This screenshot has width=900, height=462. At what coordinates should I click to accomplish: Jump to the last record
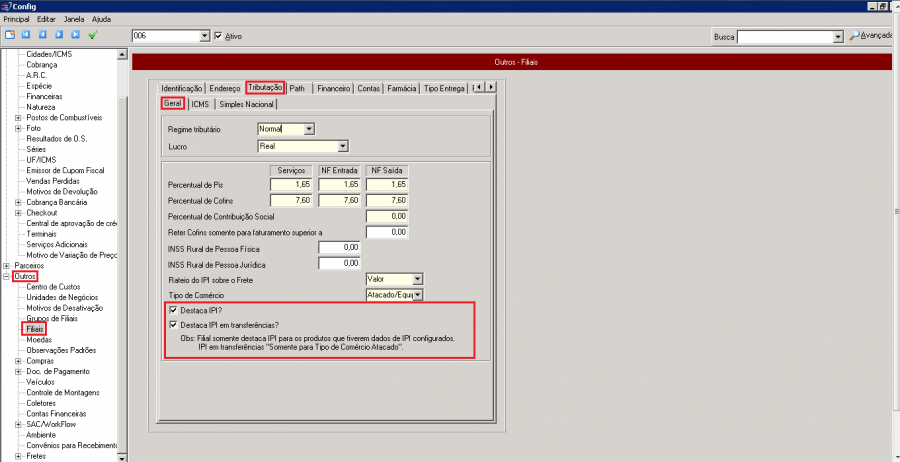click(x=74, y=35)
